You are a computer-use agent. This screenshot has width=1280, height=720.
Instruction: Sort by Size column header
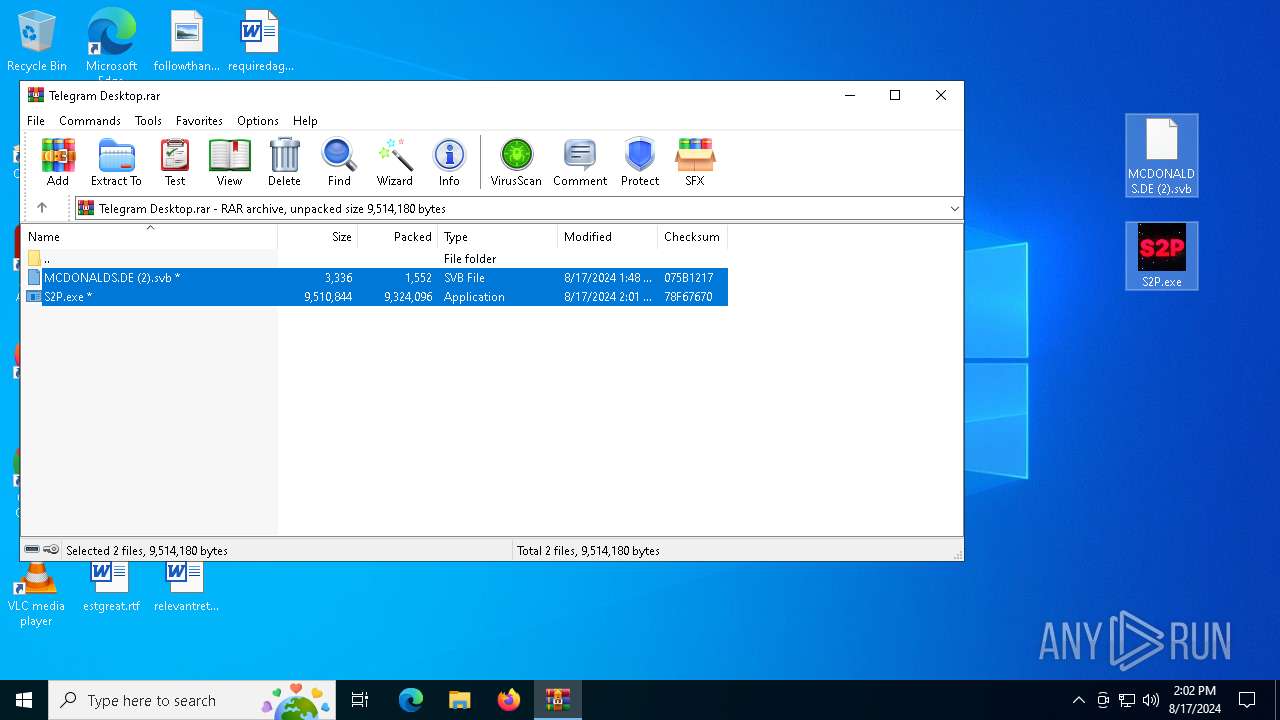(318, 237)
